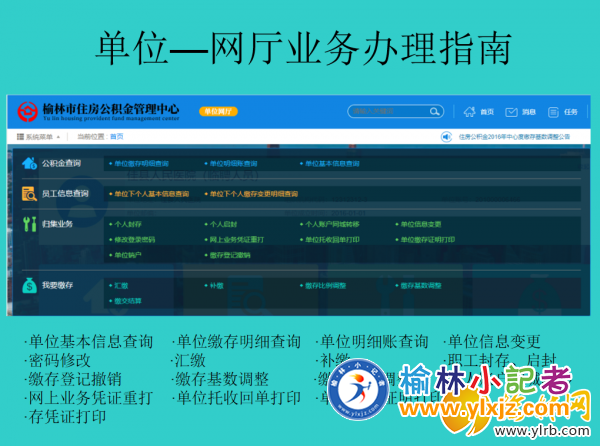The height and width of the screenshot is (446, 600).
Task: Open the 住房公积金2016年 announcement text
Action: click(514, 137)
